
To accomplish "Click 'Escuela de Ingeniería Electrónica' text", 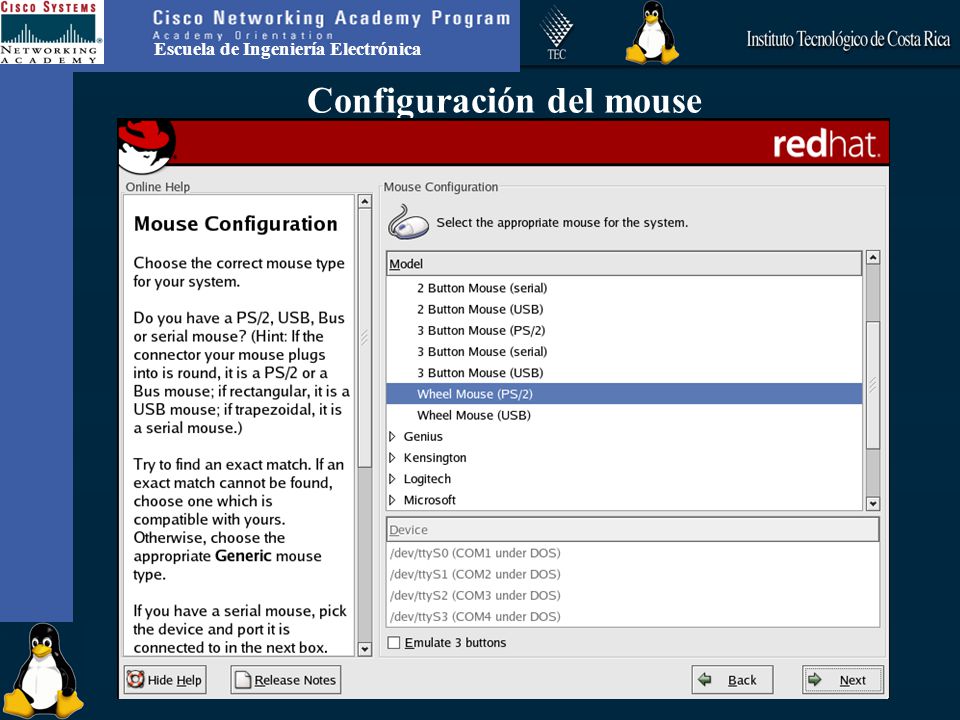I will coord(287,49).
